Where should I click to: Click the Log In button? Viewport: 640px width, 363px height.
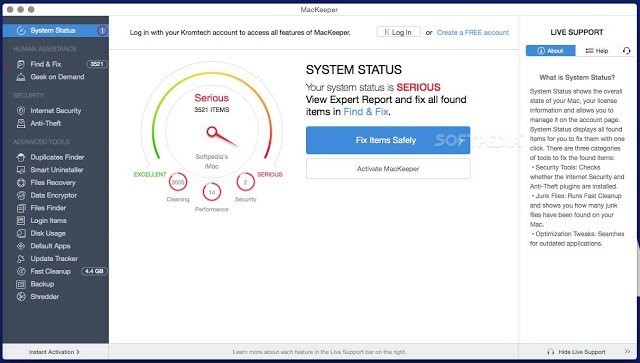coord(398,32)
